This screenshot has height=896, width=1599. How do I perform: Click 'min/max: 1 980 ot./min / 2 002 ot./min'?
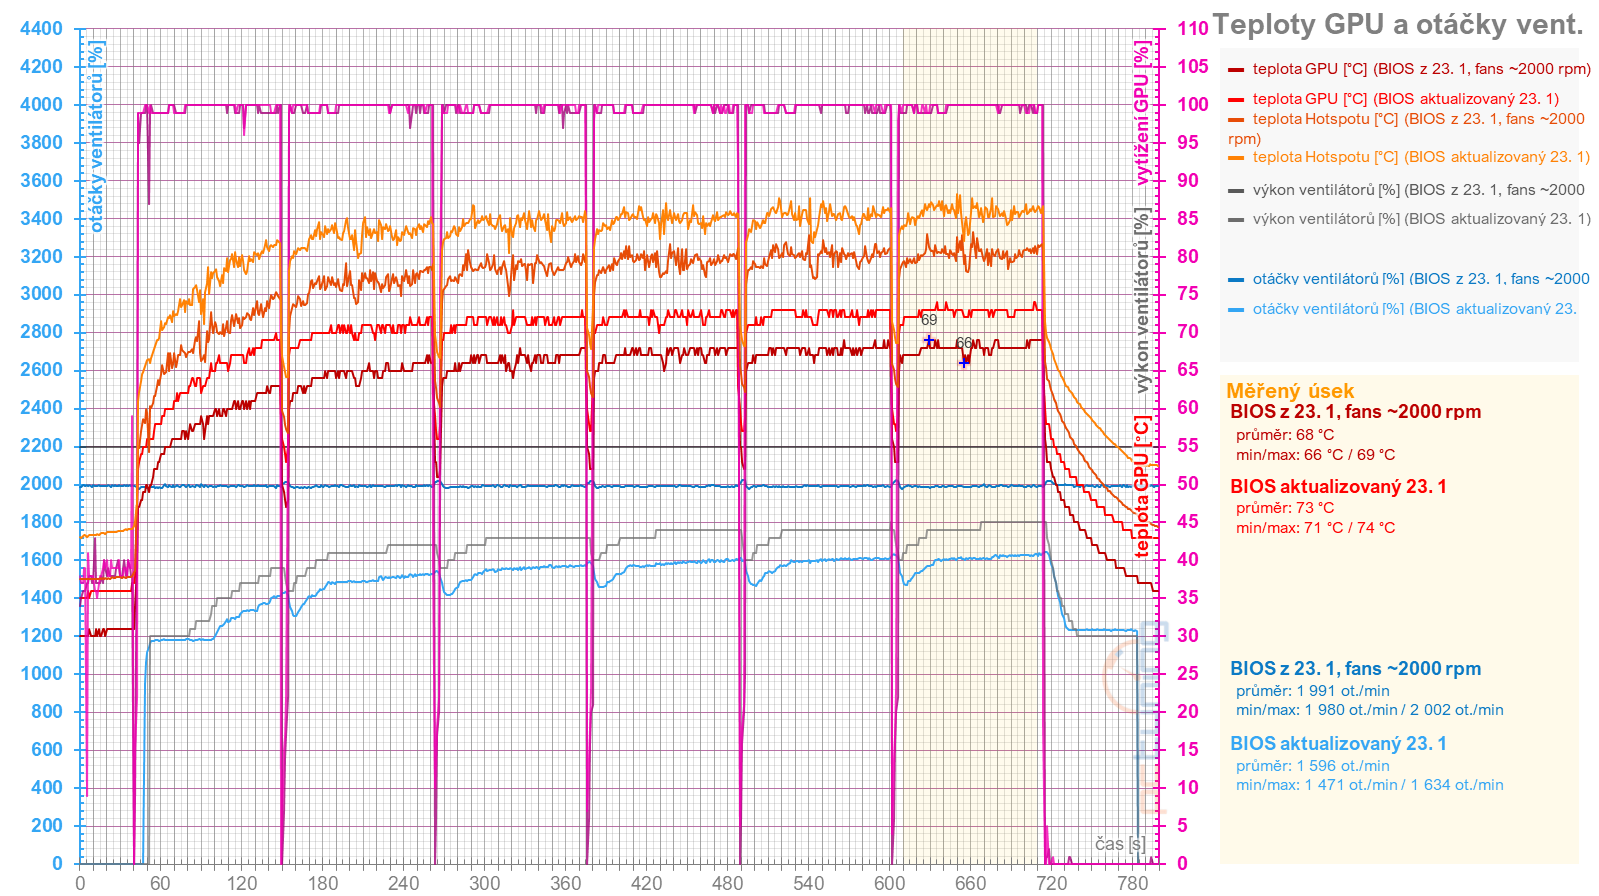[x=1369, y=710]
